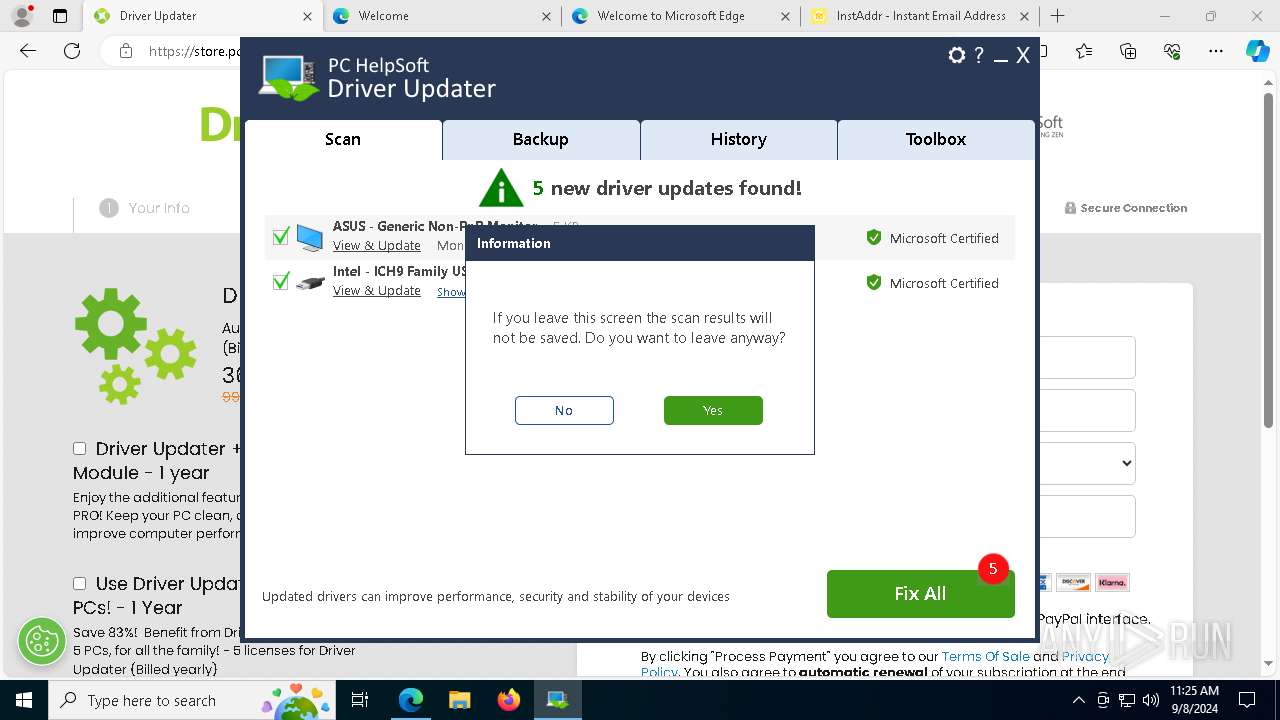Select the InstAddr browser tab
This screenshot has width=1280, height=720.
(x=919, y=16)
